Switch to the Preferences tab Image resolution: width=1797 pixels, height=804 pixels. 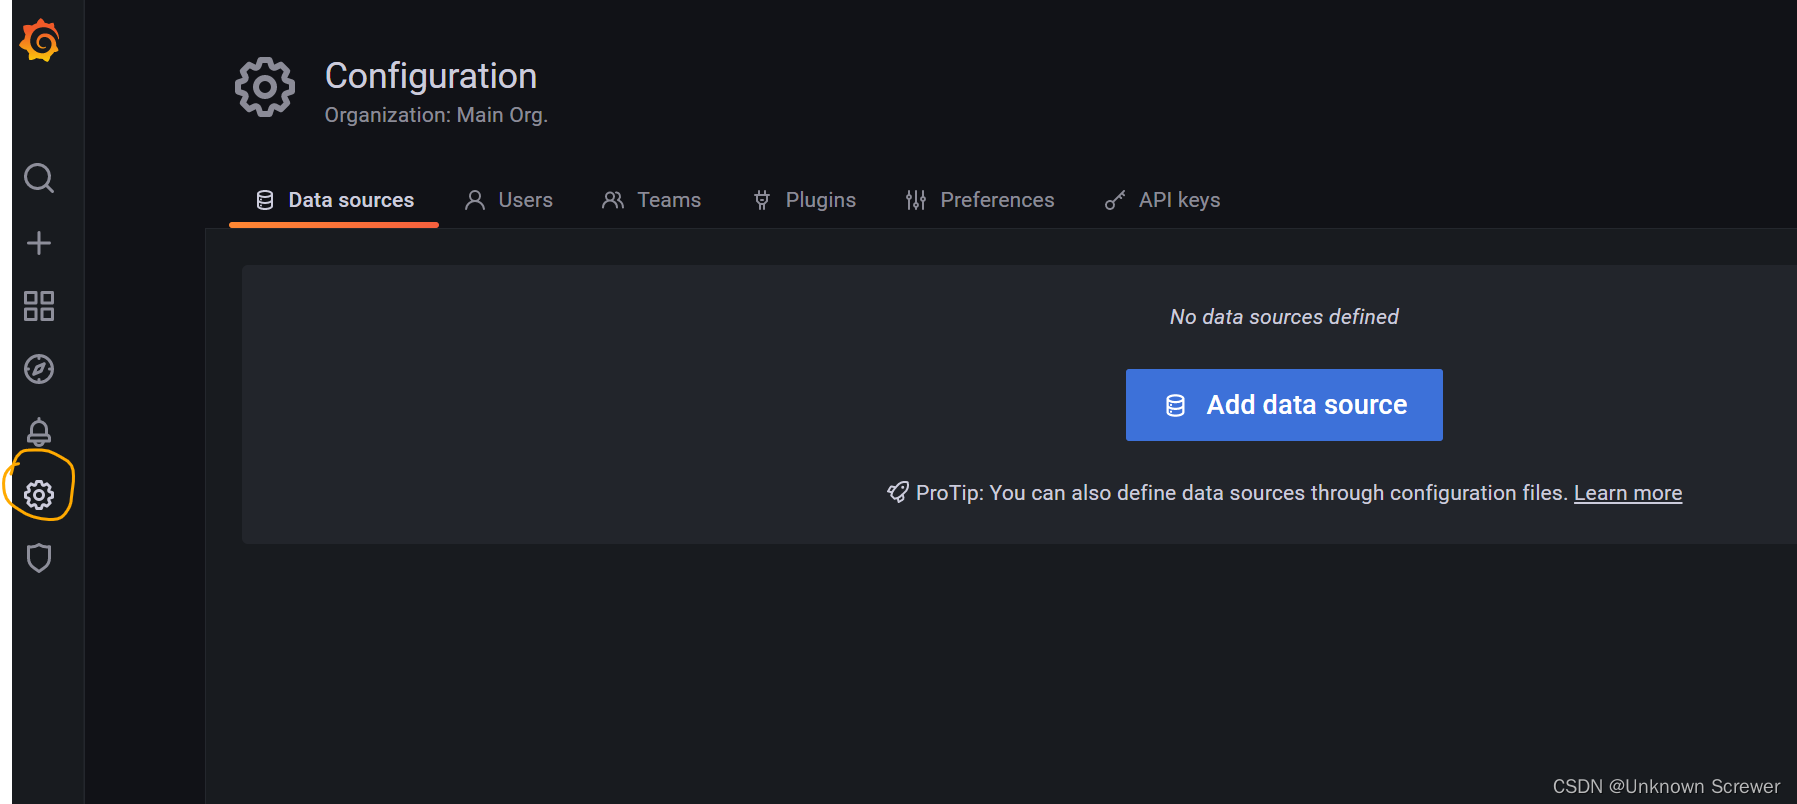(980, 200)
